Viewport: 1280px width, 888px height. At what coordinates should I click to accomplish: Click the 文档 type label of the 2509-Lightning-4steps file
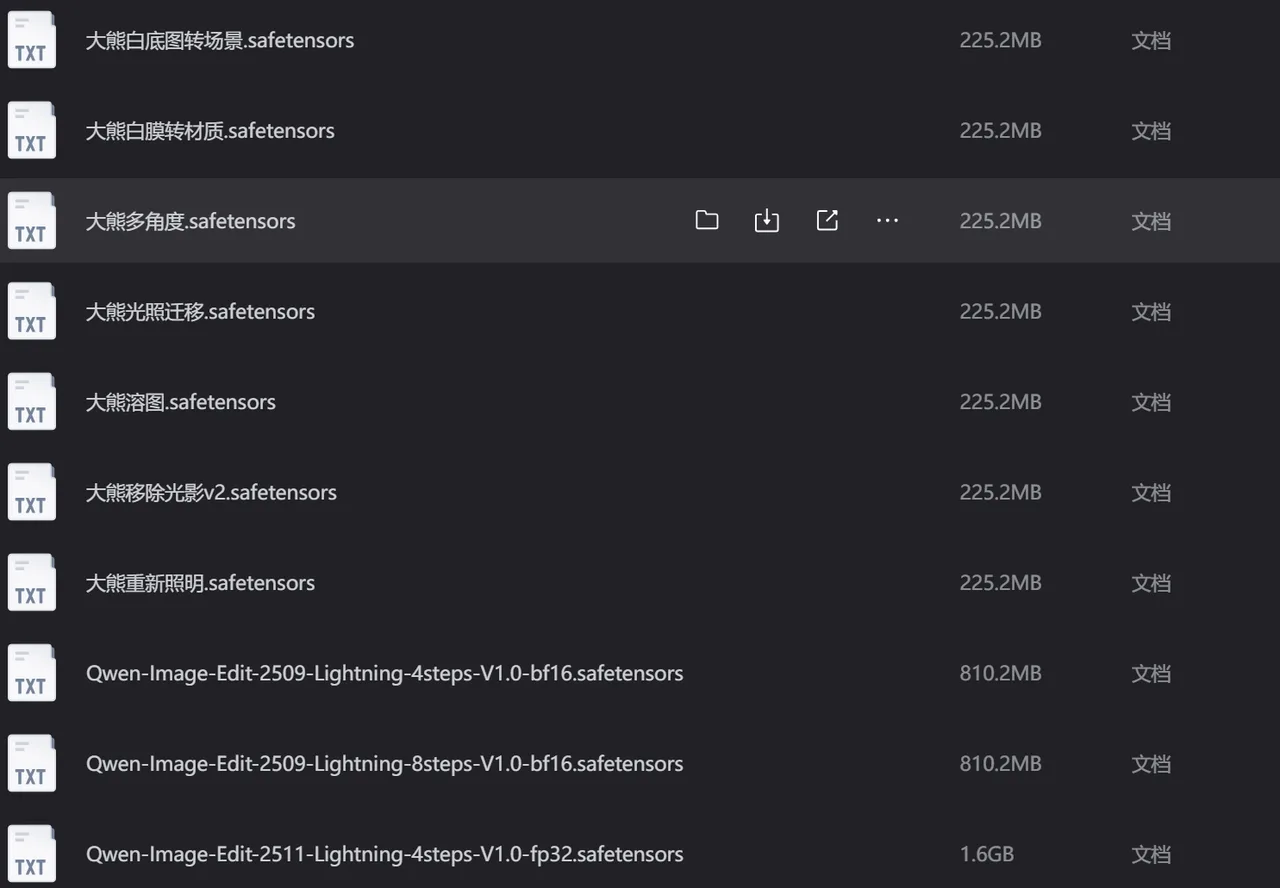click(1151, 674)
